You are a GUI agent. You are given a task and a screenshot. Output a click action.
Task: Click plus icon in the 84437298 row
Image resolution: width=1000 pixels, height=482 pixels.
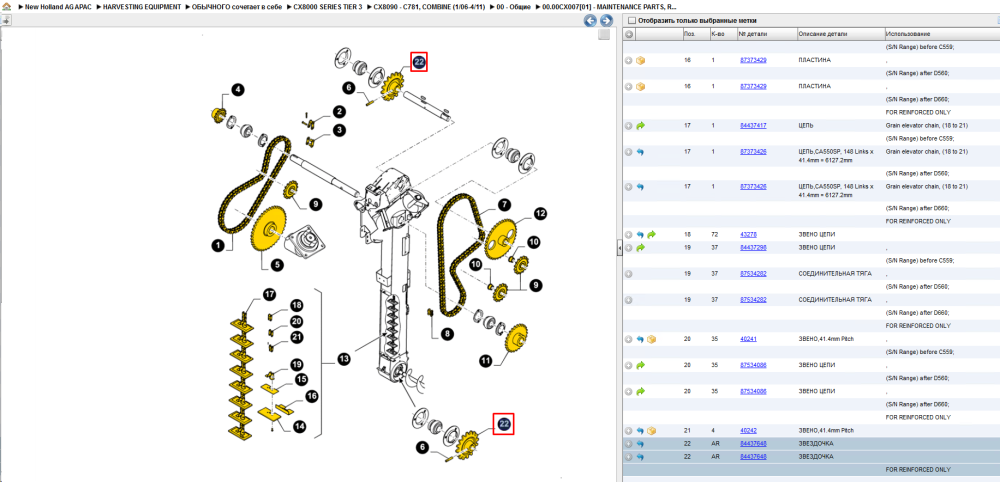(x=629, y=247)
